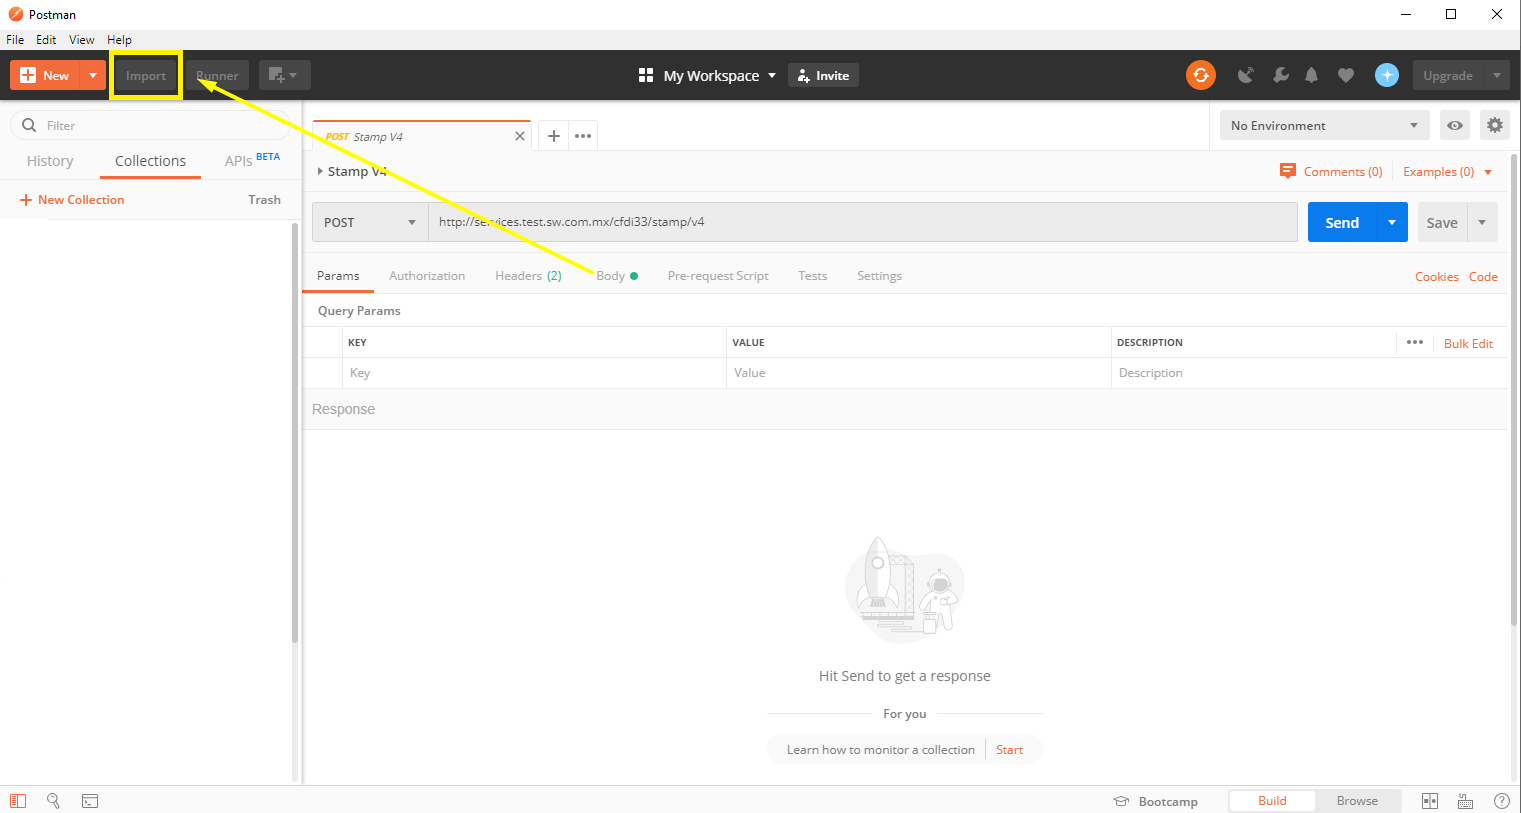The height and width of the screenshot is (813, 1521).
Task: Open the HTTP method dropdown showing POST
Action: point(369,222)
